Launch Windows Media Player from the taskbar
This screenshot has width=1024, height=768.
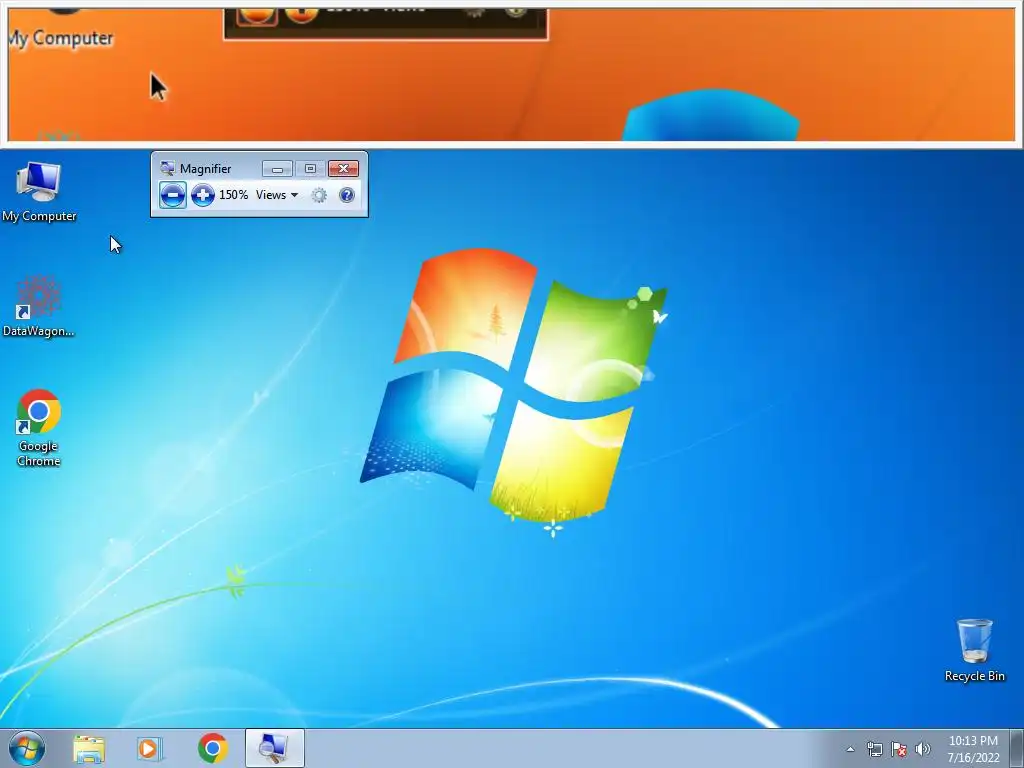(x=149, y=748)
